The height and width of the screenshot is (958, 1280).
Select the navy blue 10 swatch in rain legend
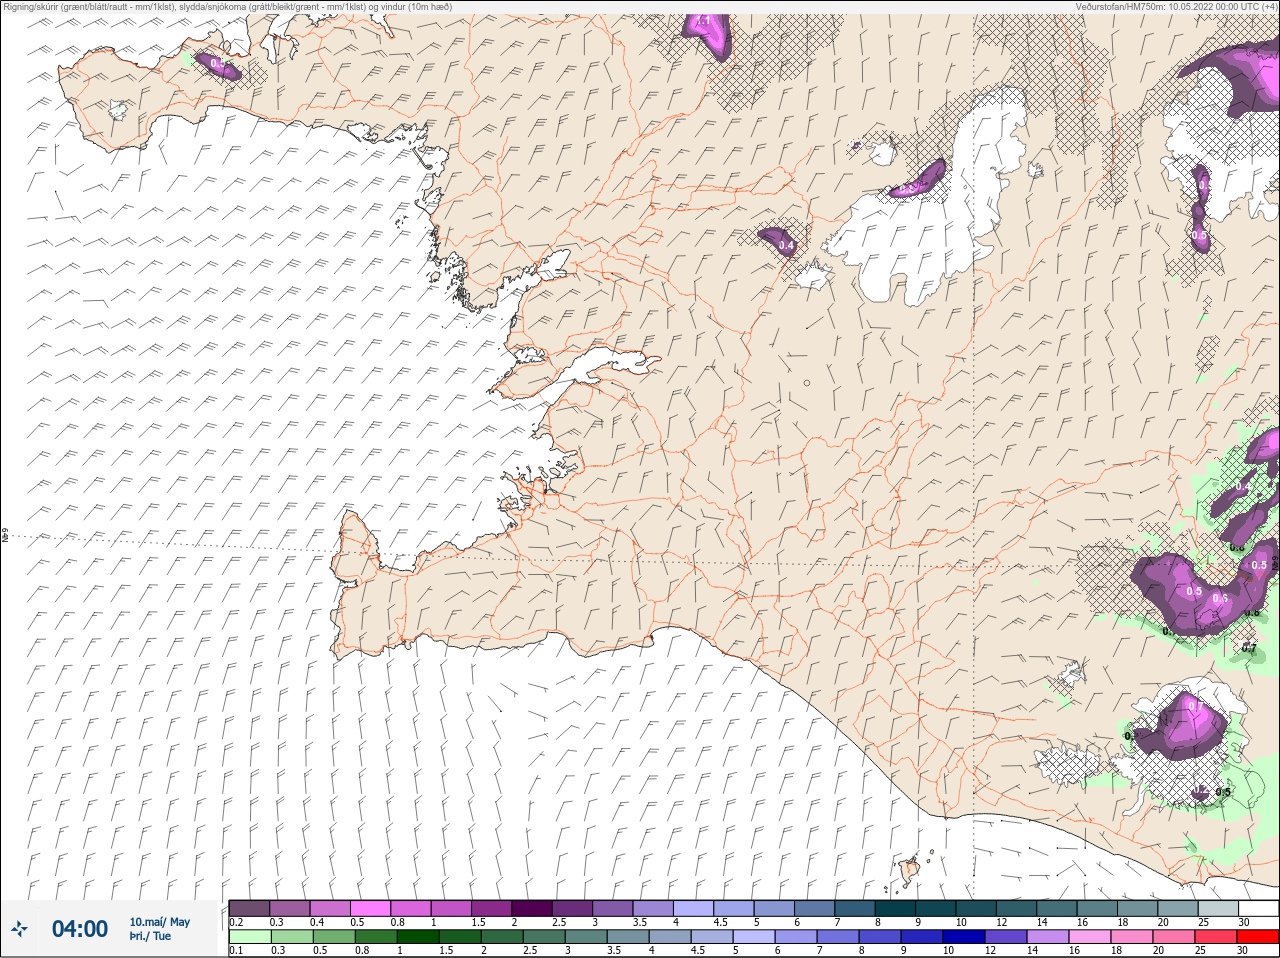click(x=964, y=937)
